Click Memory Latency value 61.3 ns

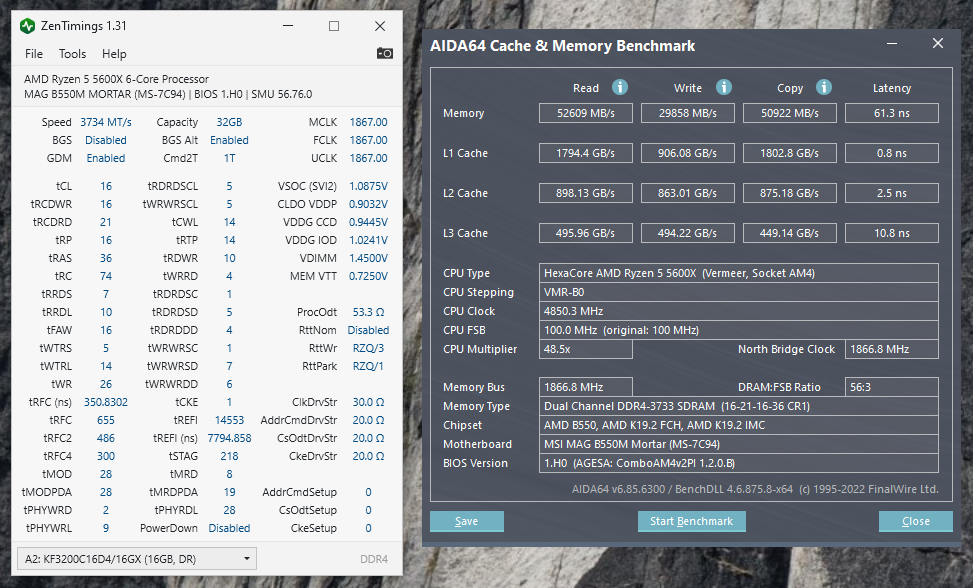(x=892, y=113)
